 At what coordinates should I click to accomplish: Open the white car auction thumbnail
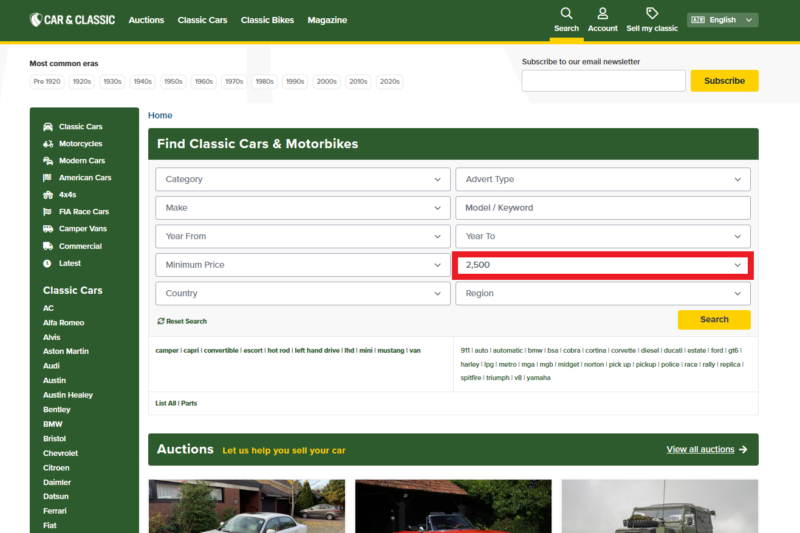pos(247,506)
